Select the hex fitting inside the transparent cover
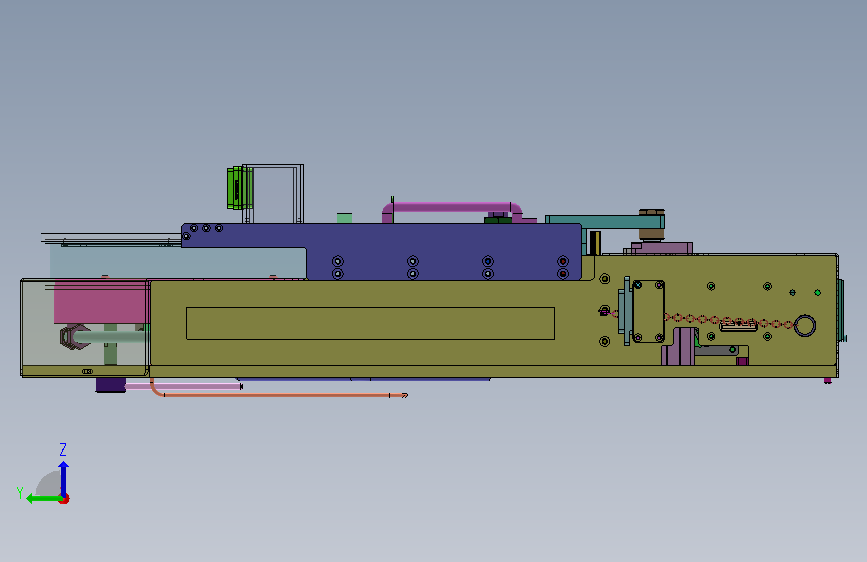This screenshot has width=867, height=562. pyautogui.click(x=74, y=336)
